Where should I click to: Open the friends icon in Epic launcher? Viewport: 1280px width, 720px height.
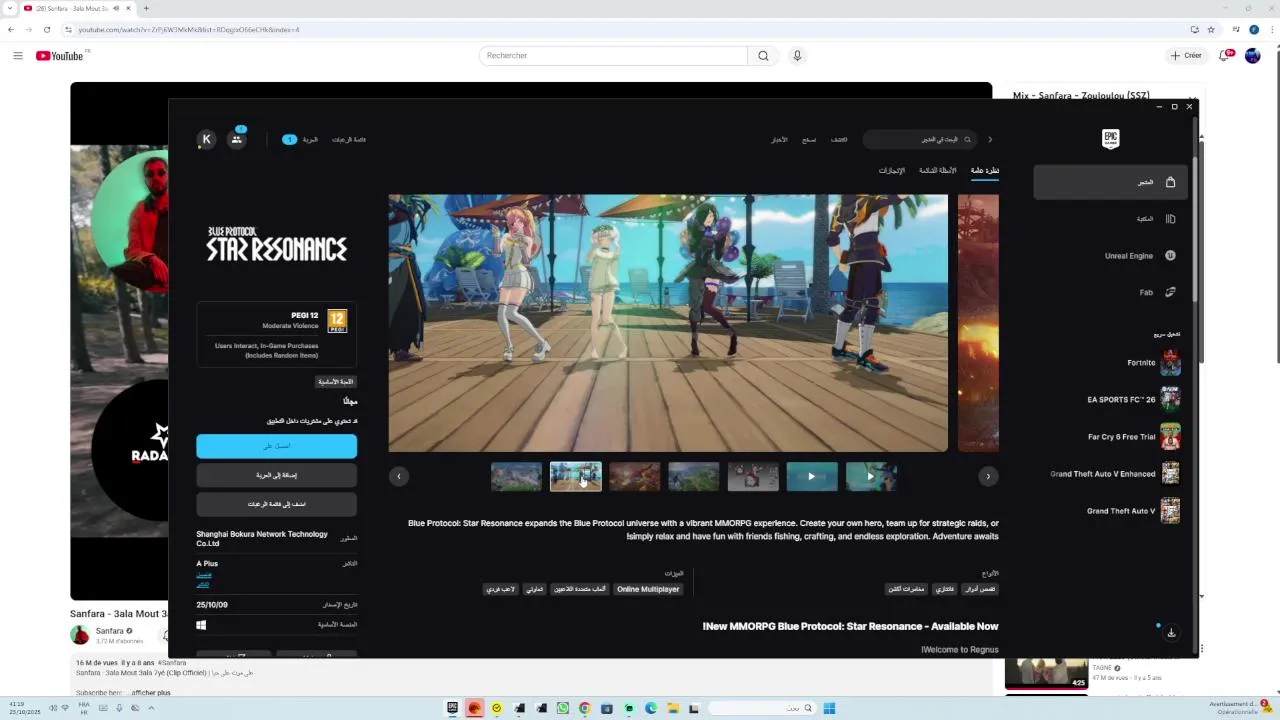(x=237, y=139)
